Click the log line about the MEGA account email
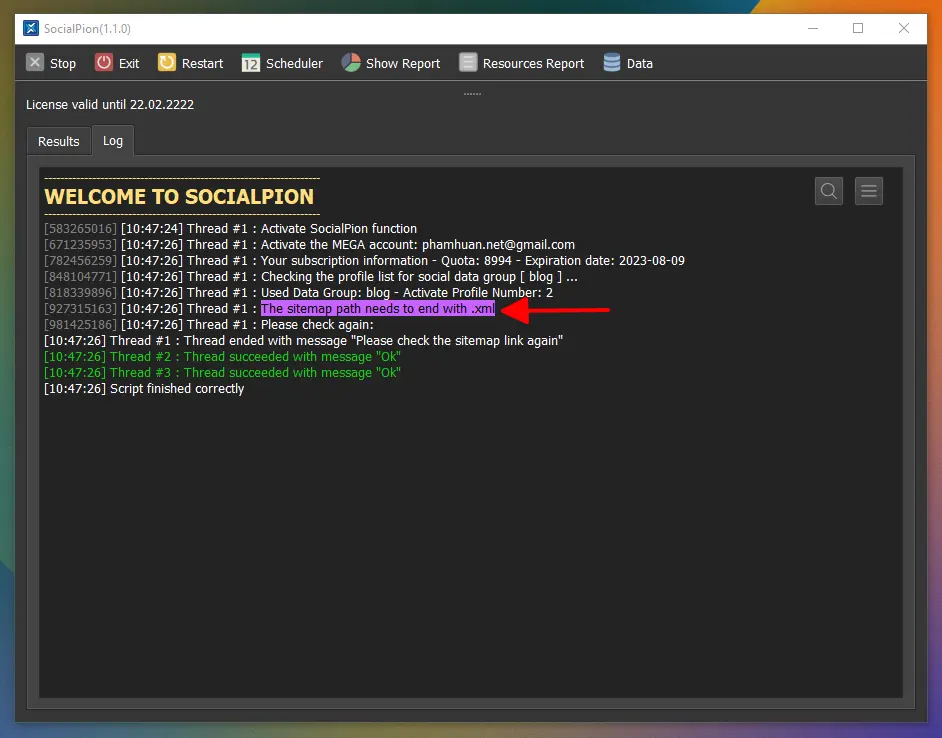The height and width of the screenshot is (738, 942). [x=309, y=245]
